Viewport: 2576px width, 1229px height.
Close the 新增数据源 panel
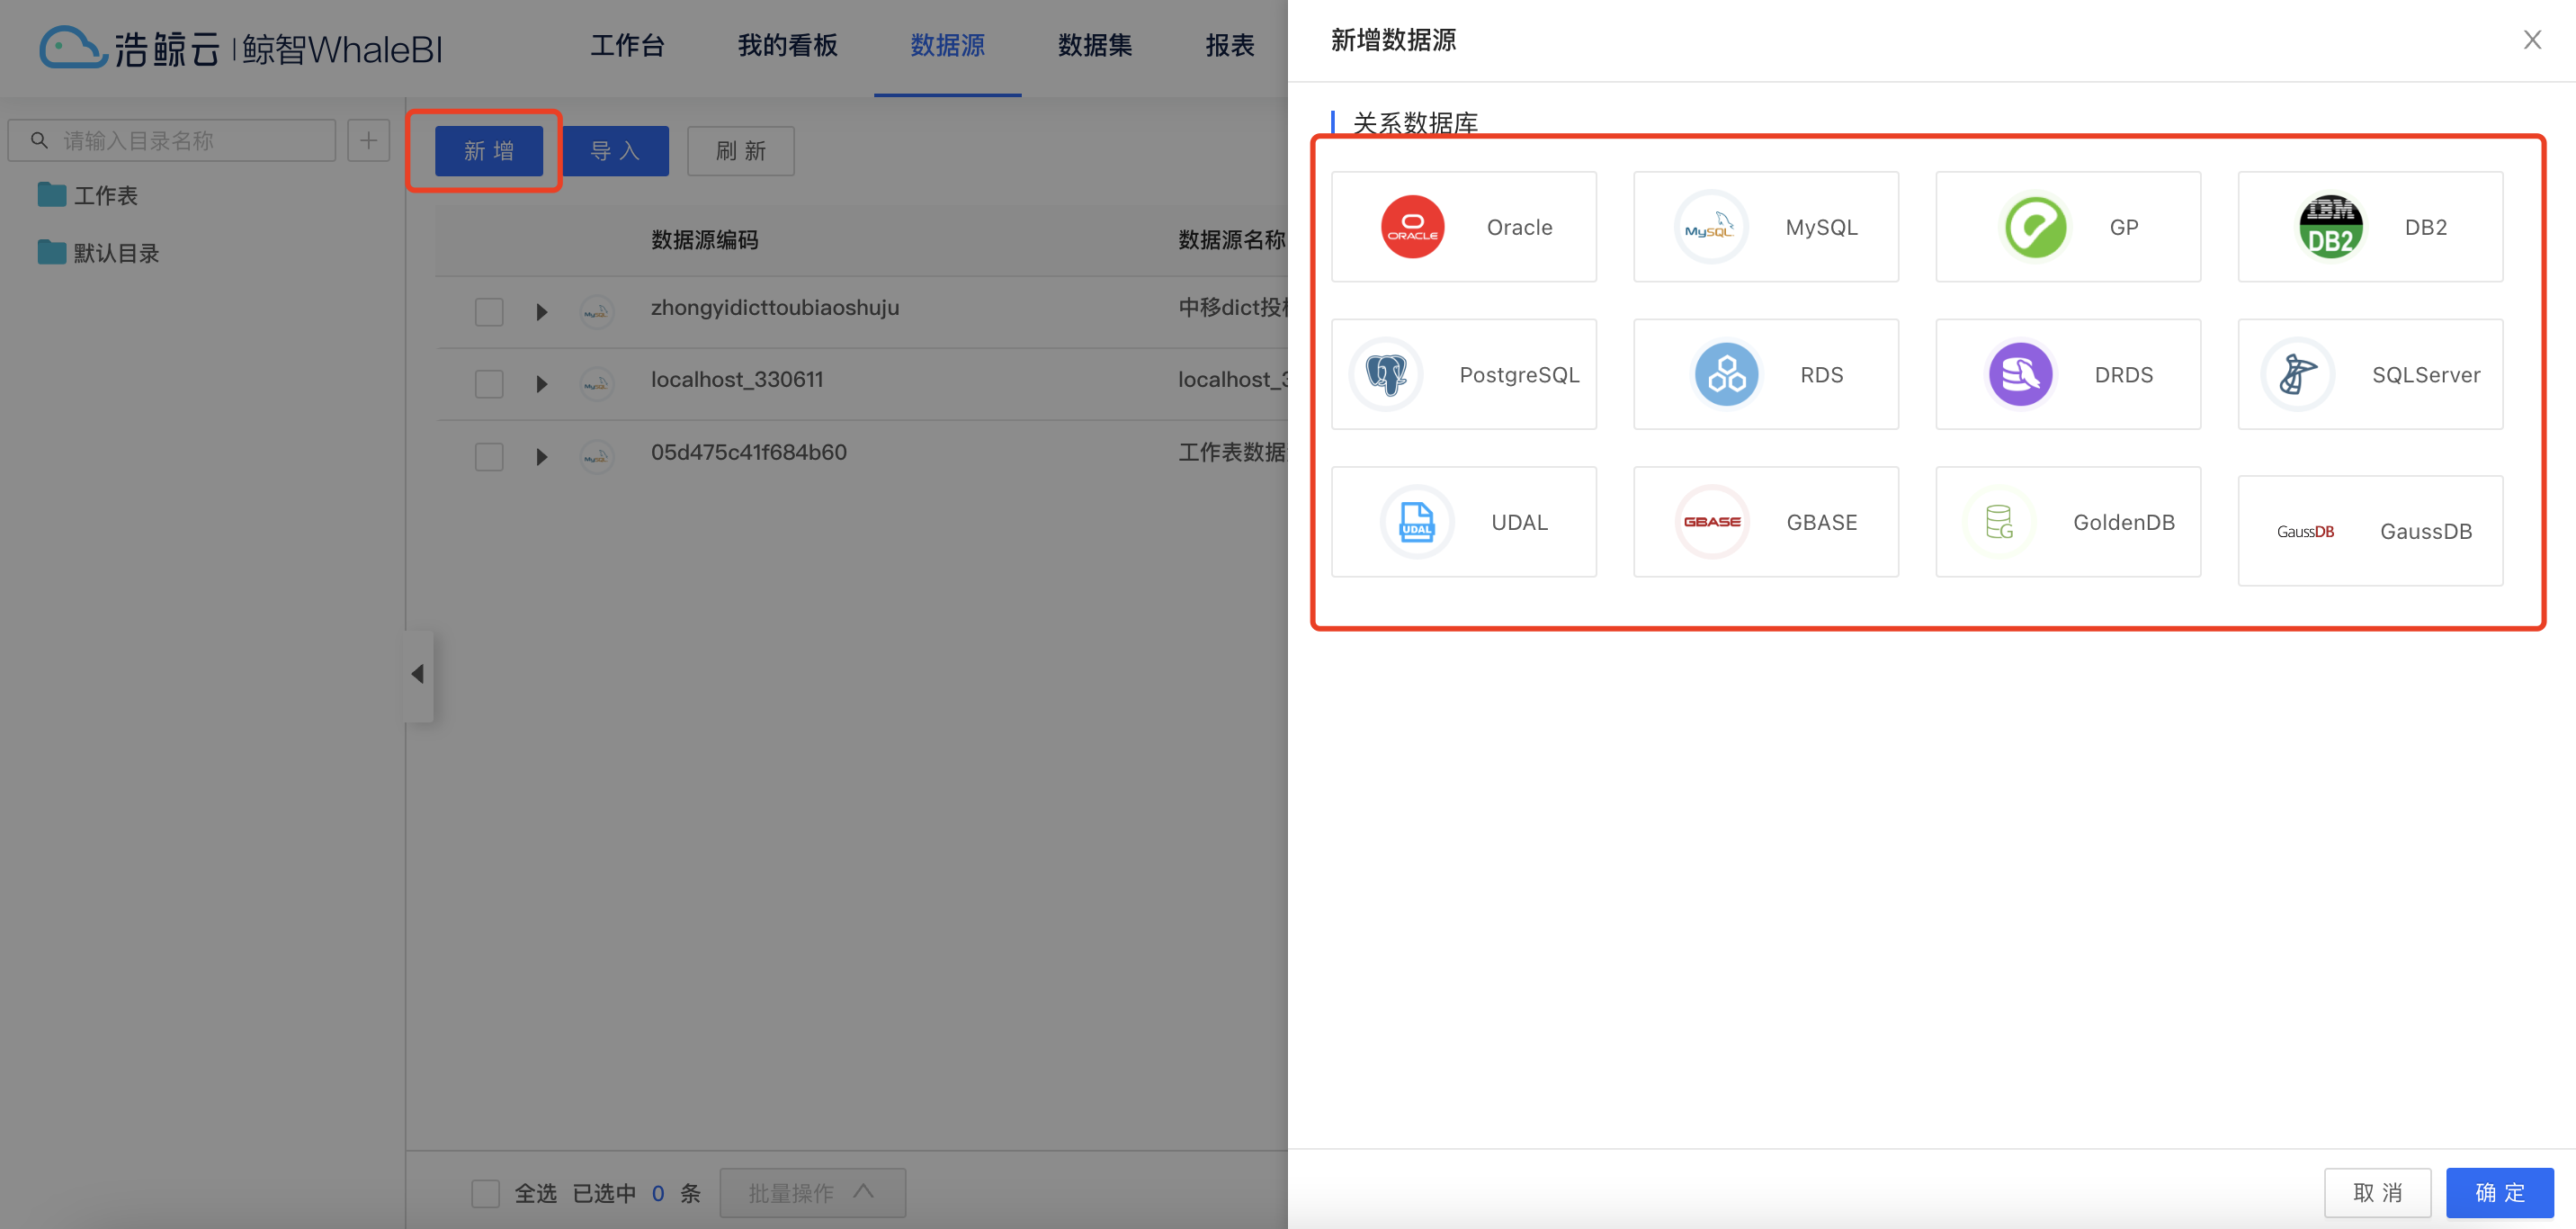point(2532,40)
